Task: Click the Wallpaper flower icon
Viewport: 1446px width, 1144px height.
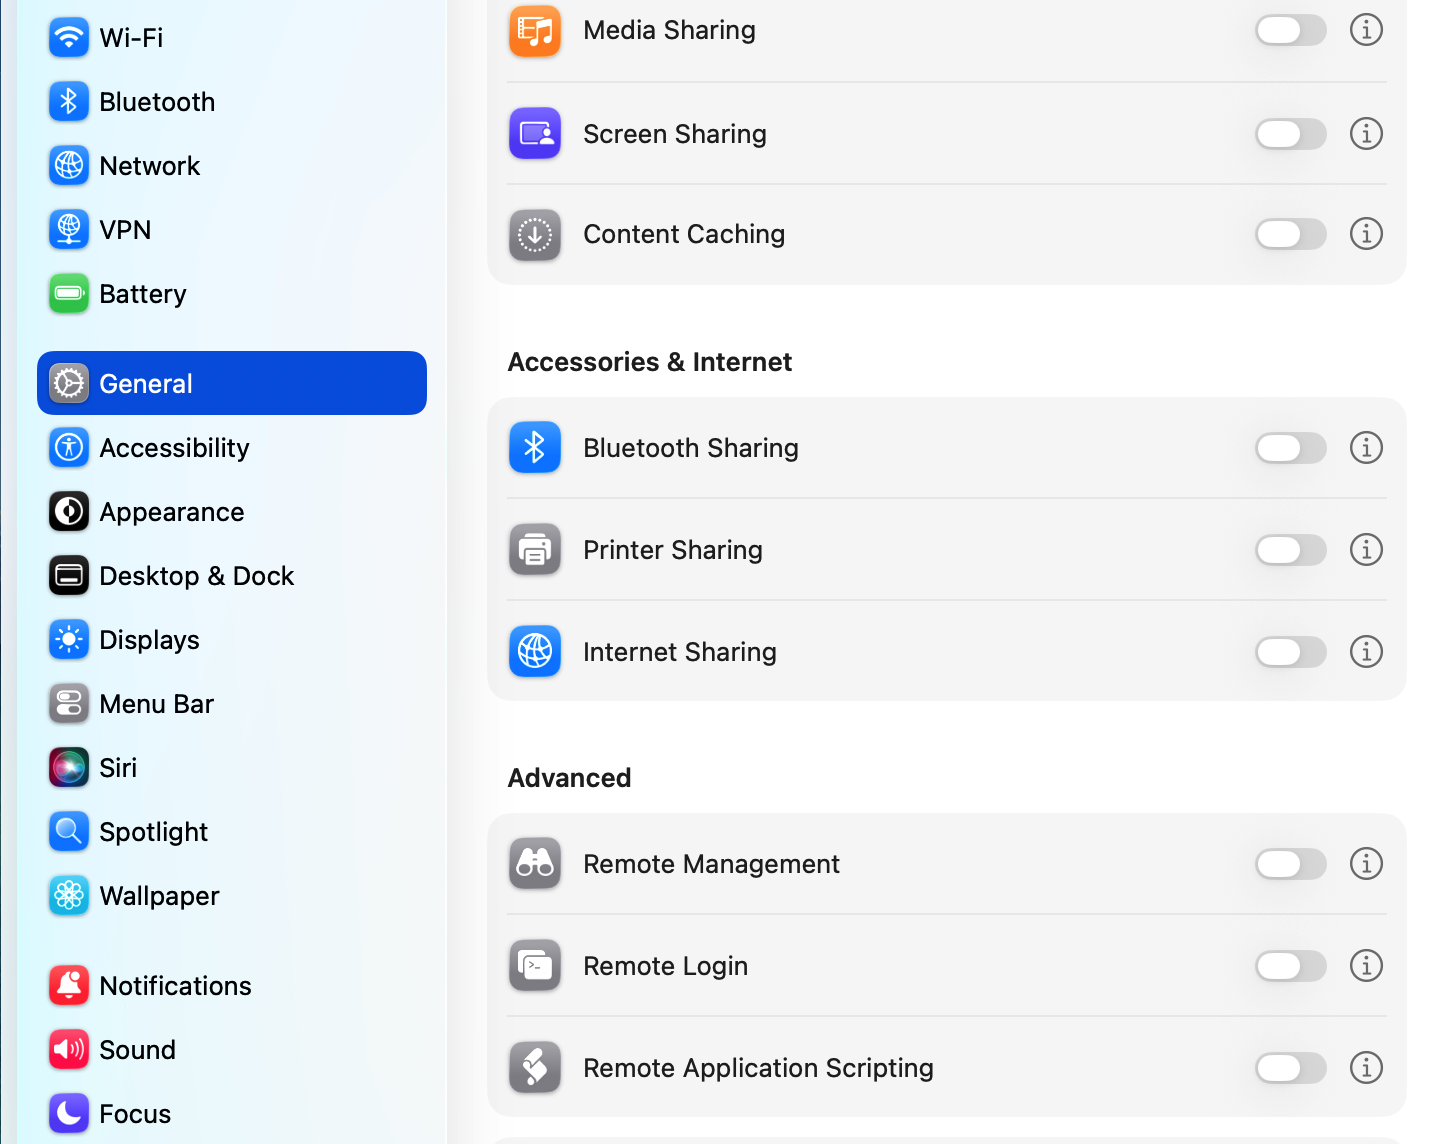Action: coord(68,896)
